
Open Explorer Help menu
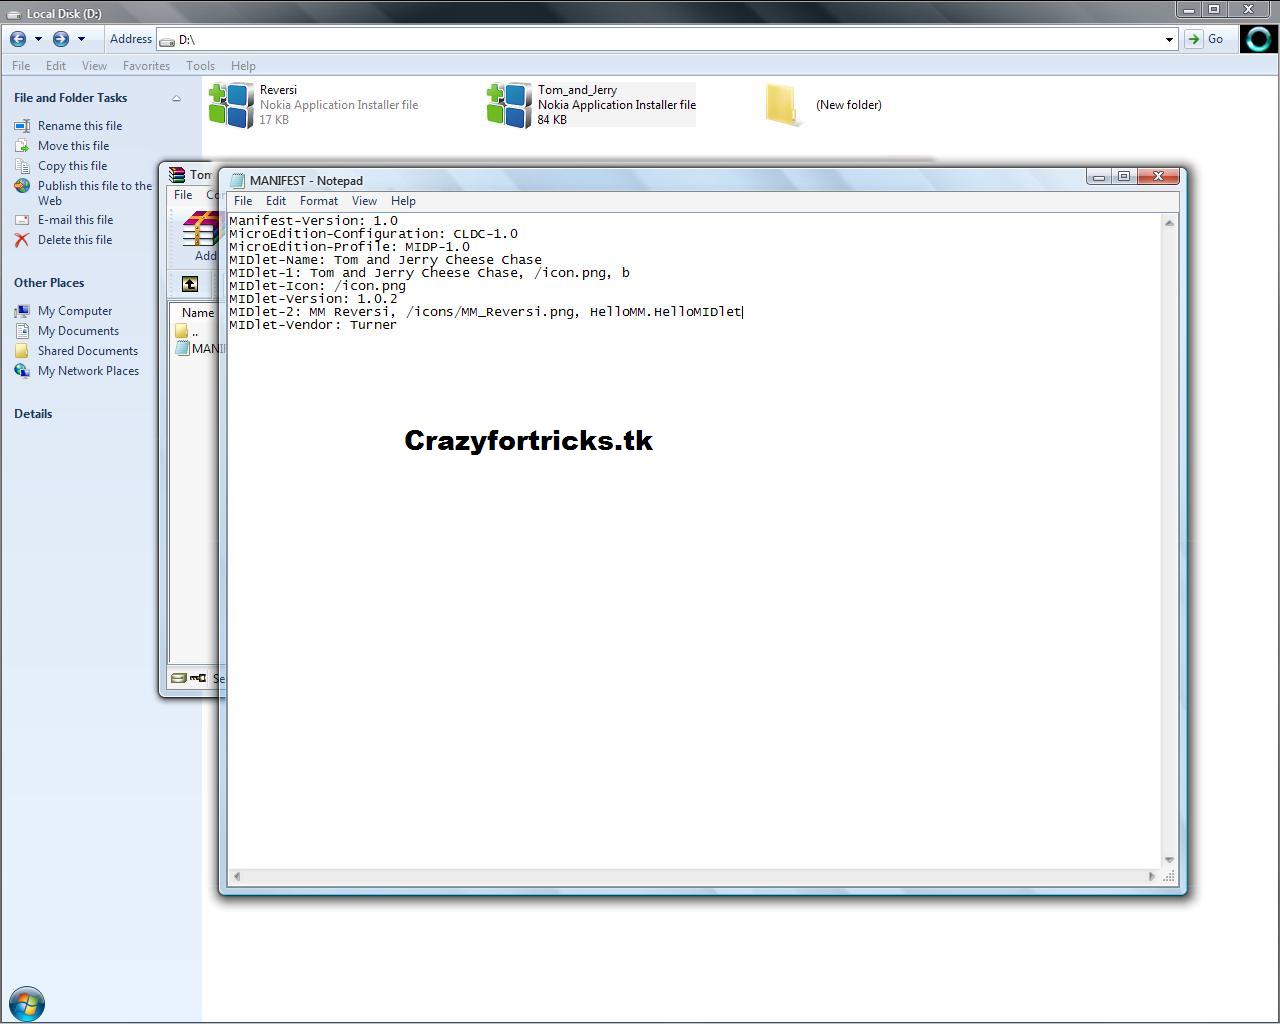click(243, 66)
